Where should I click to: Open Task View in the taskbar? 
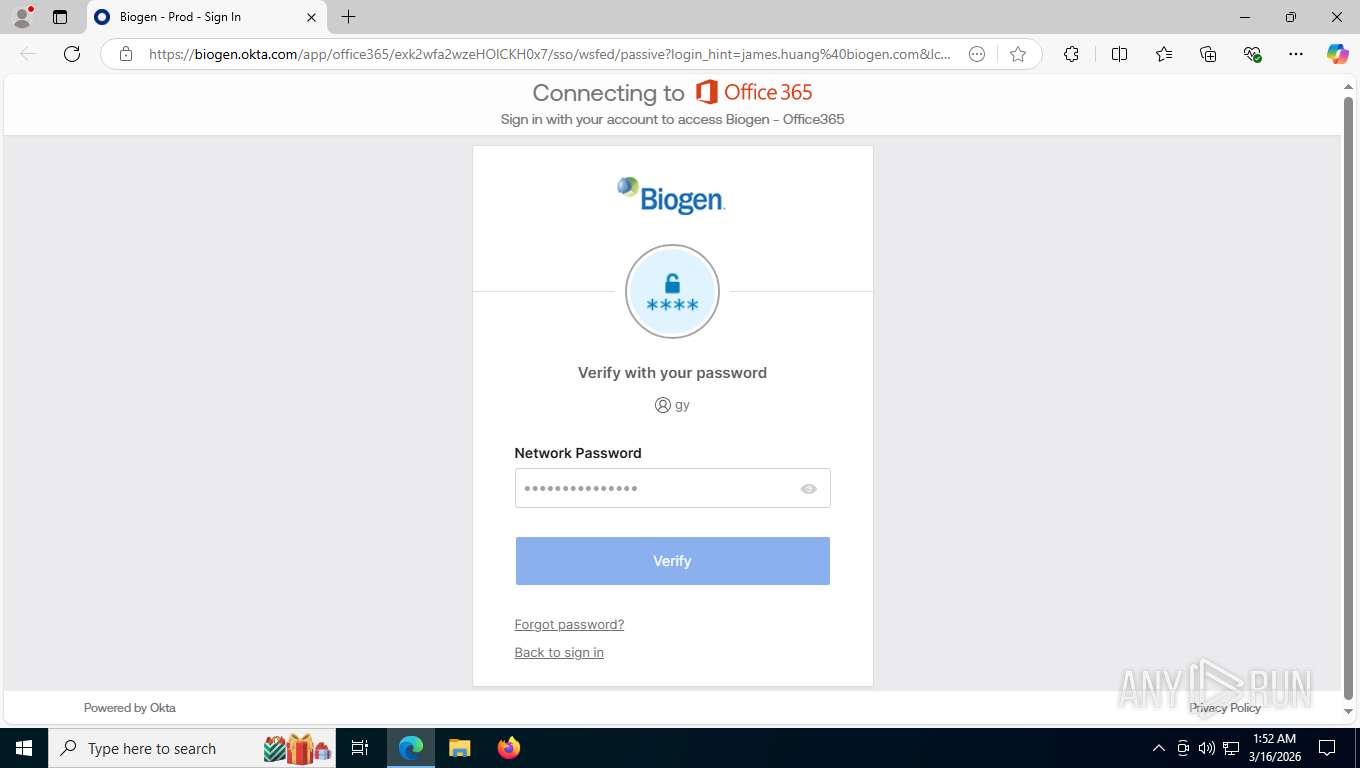360,748
